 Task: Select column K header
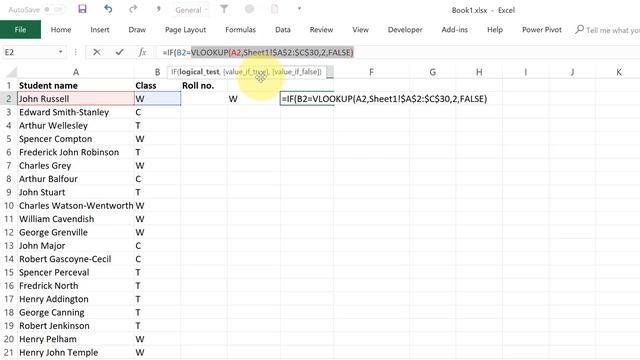point(619,72)
